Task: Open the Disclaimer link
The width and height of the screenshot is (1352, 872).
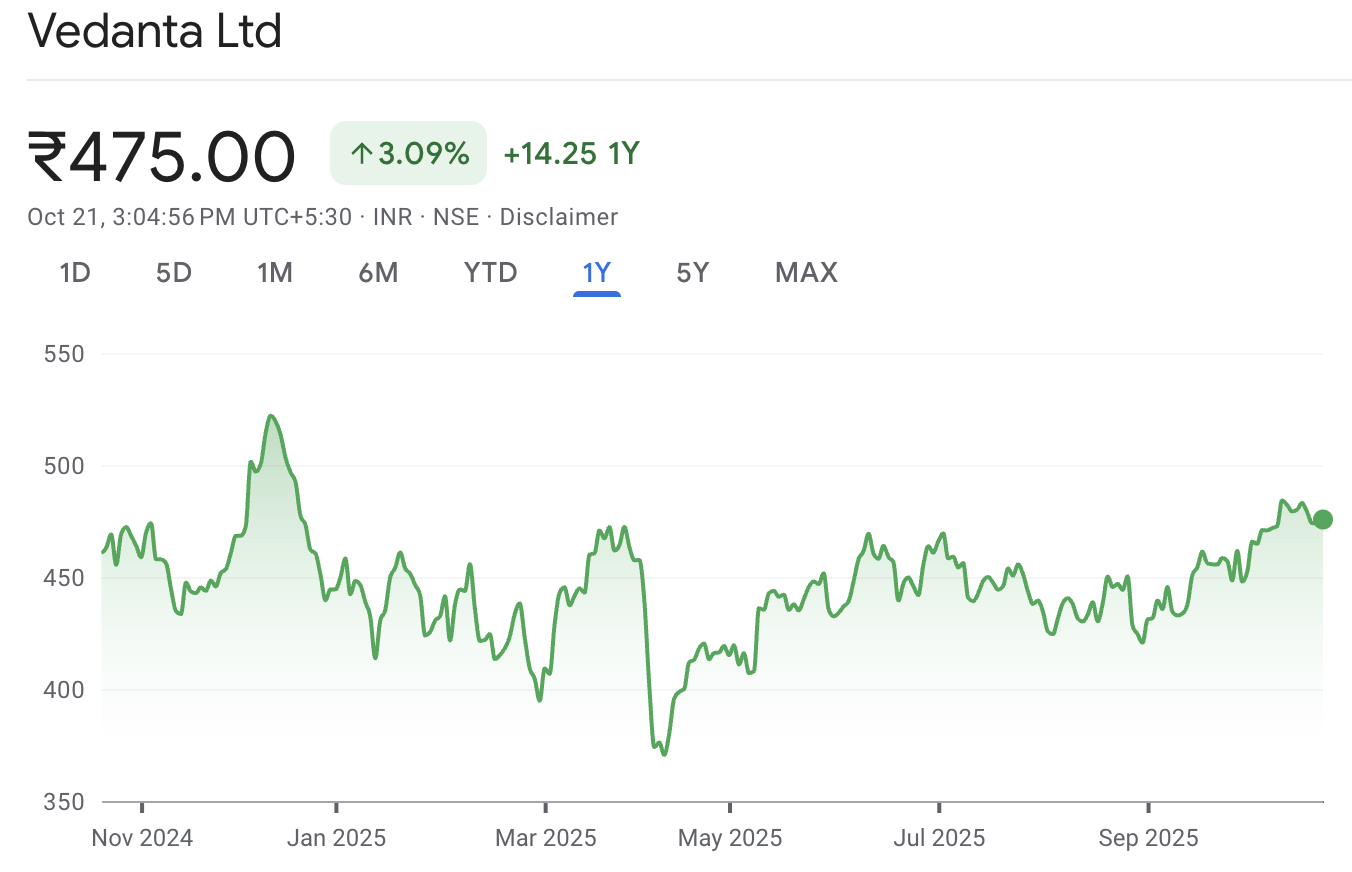Action: pyautogui.click(x=559, y=216)
